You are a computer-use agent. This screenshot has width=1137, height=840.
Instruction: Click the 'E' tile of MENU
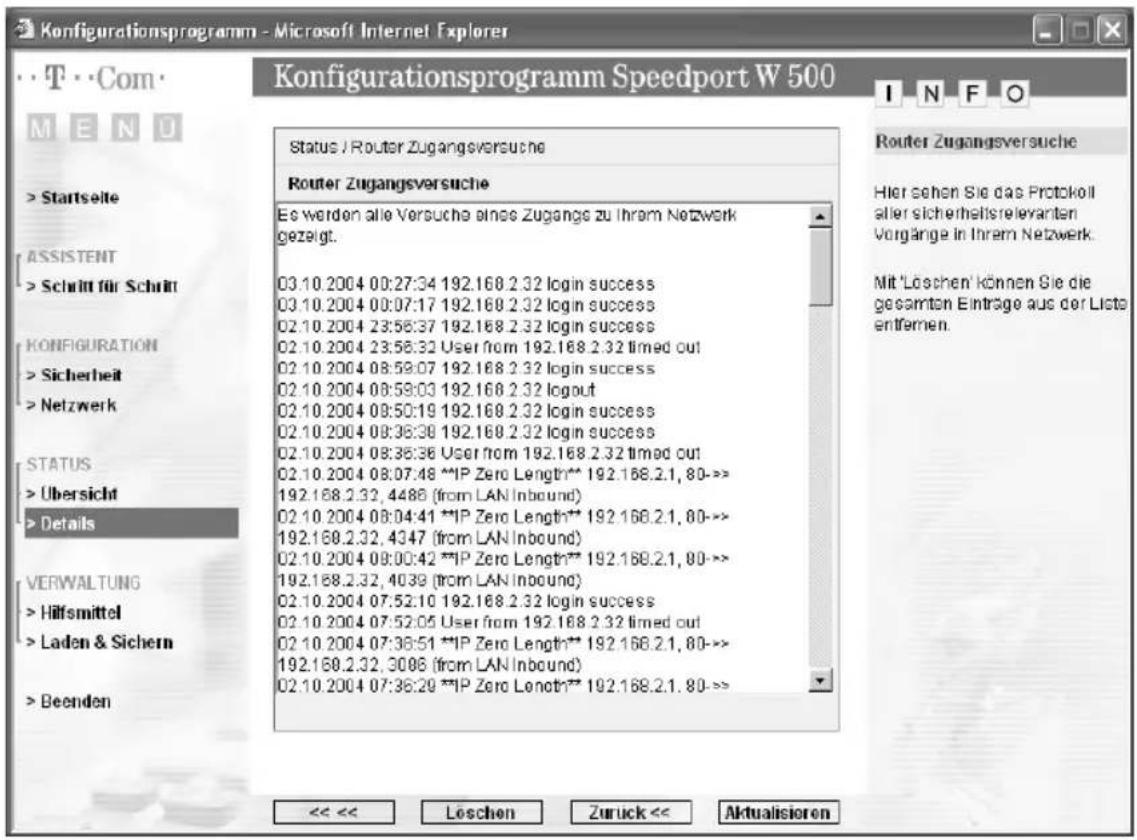click(83, 128)
